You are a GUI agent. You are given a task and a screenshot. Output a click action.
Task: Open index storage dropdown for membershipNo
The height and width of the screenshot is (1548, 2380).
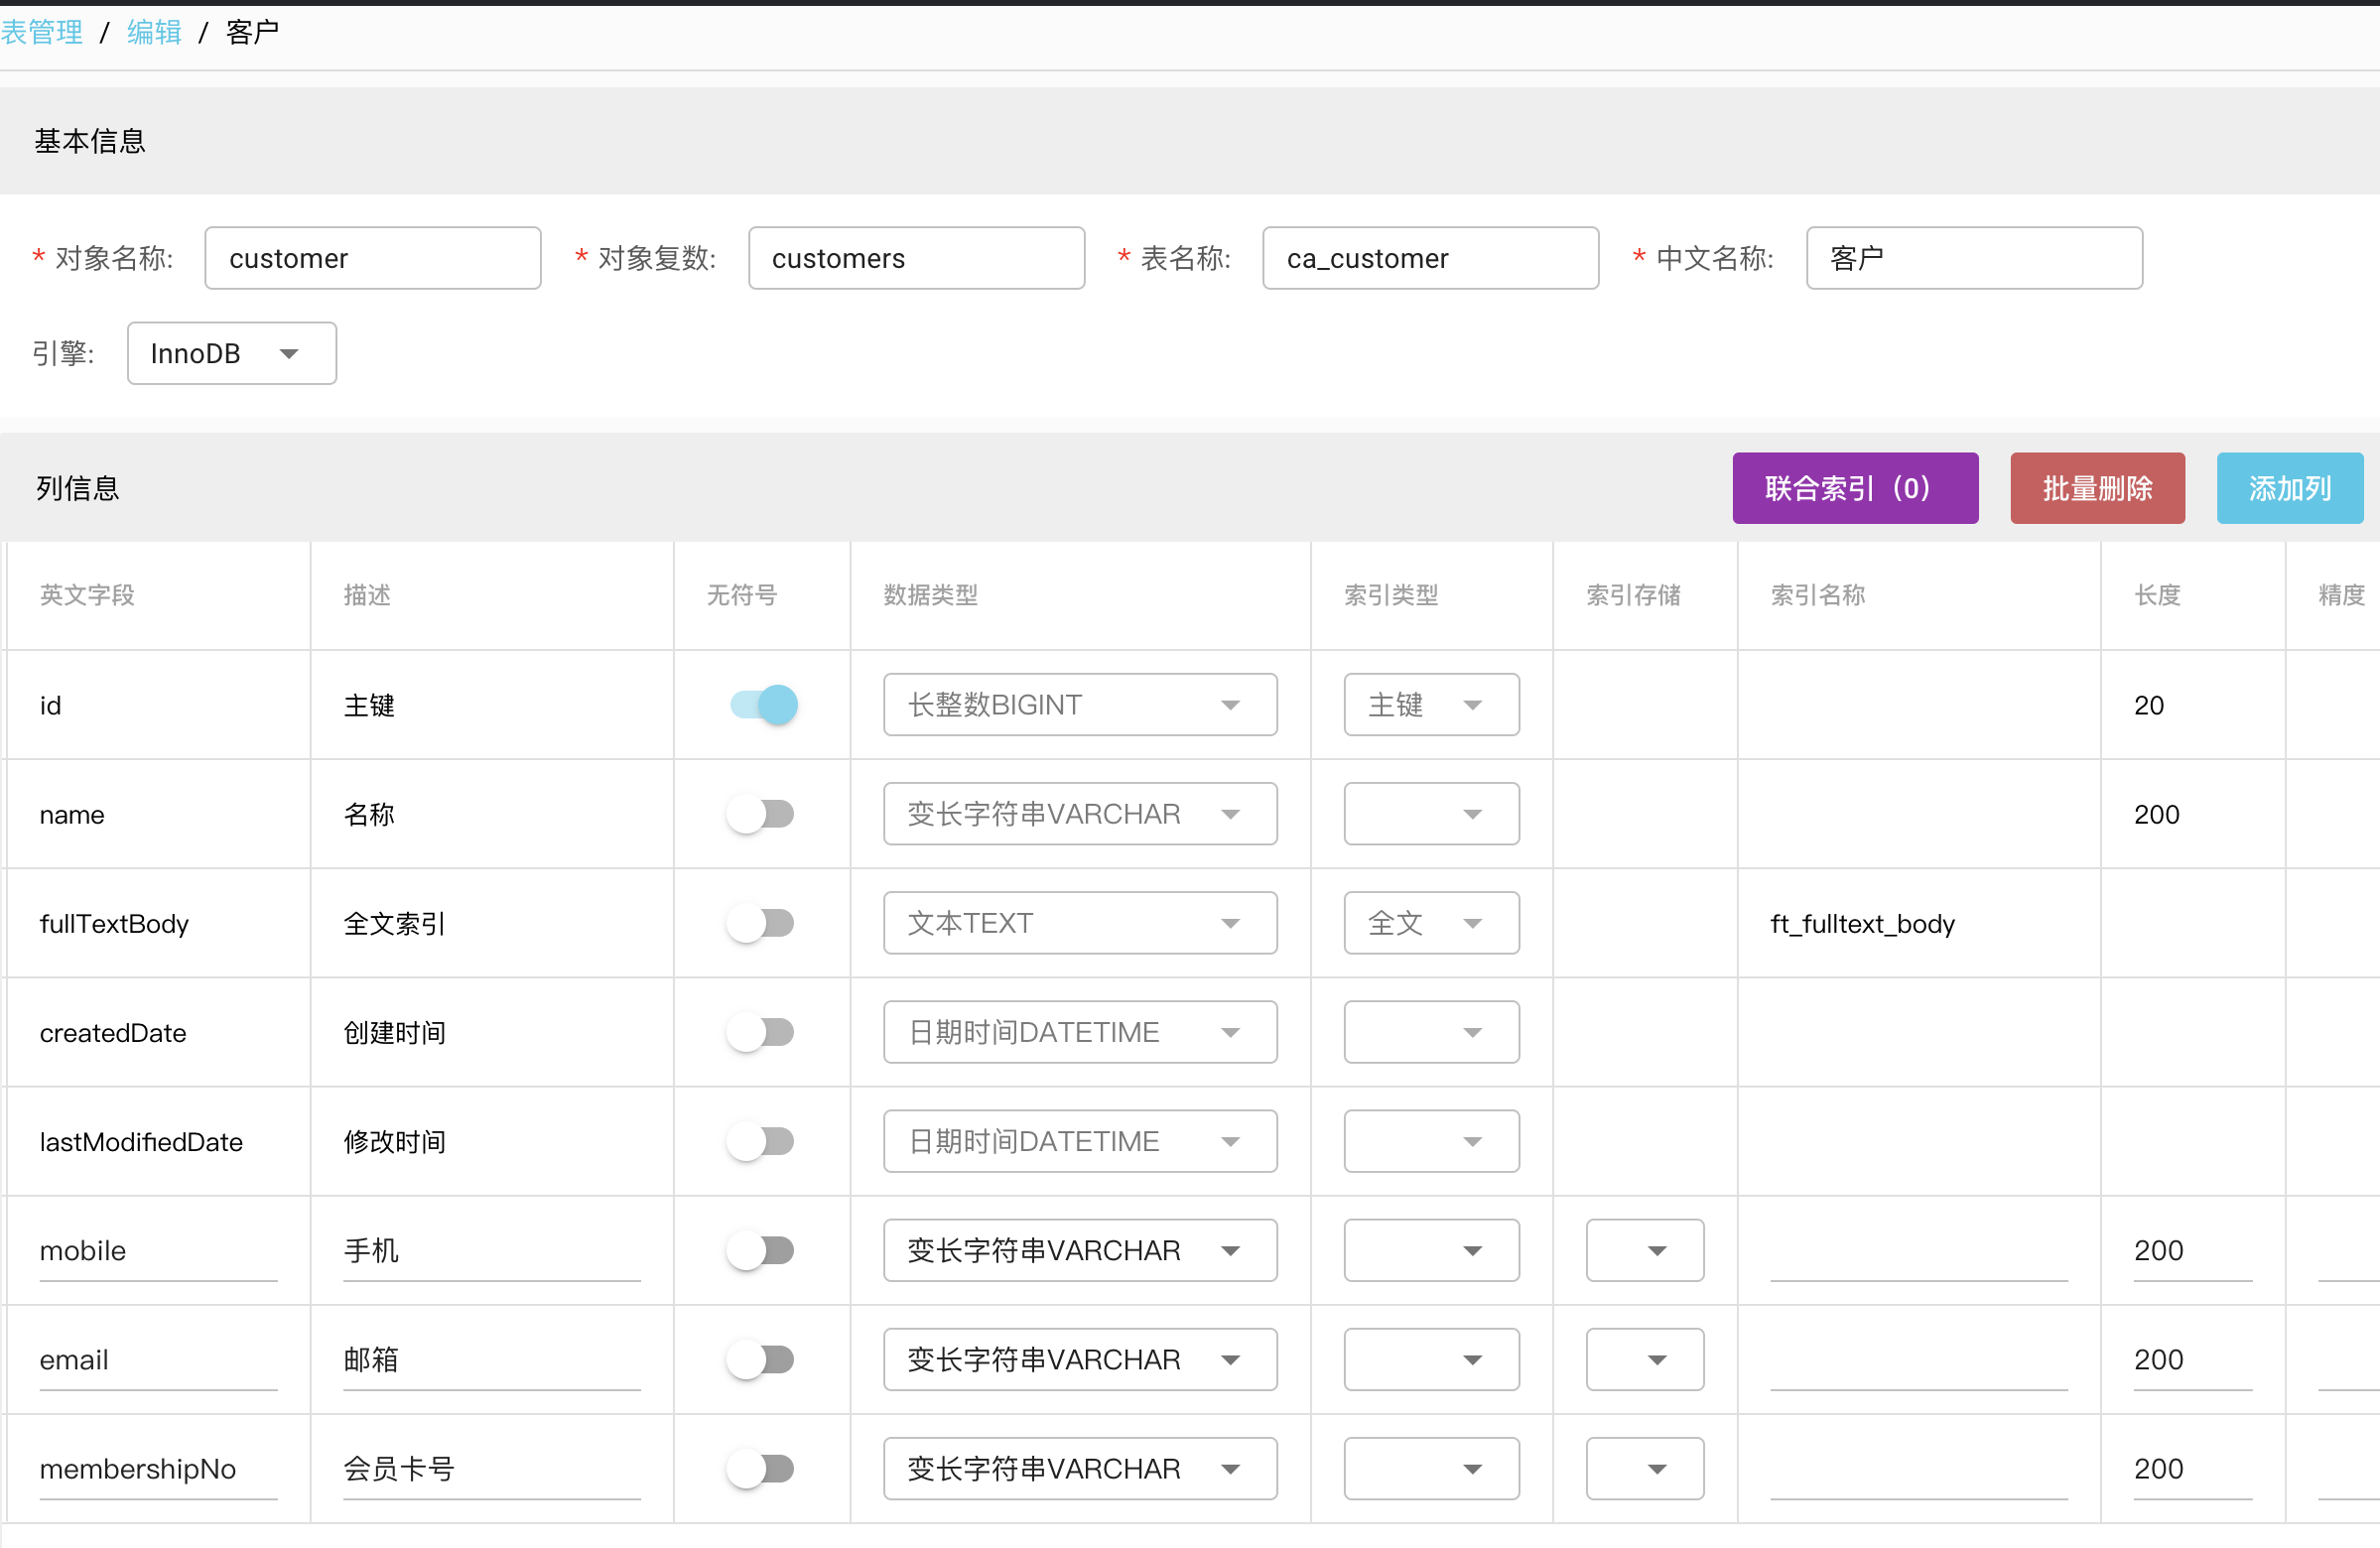click(x=1644, y=1468)
